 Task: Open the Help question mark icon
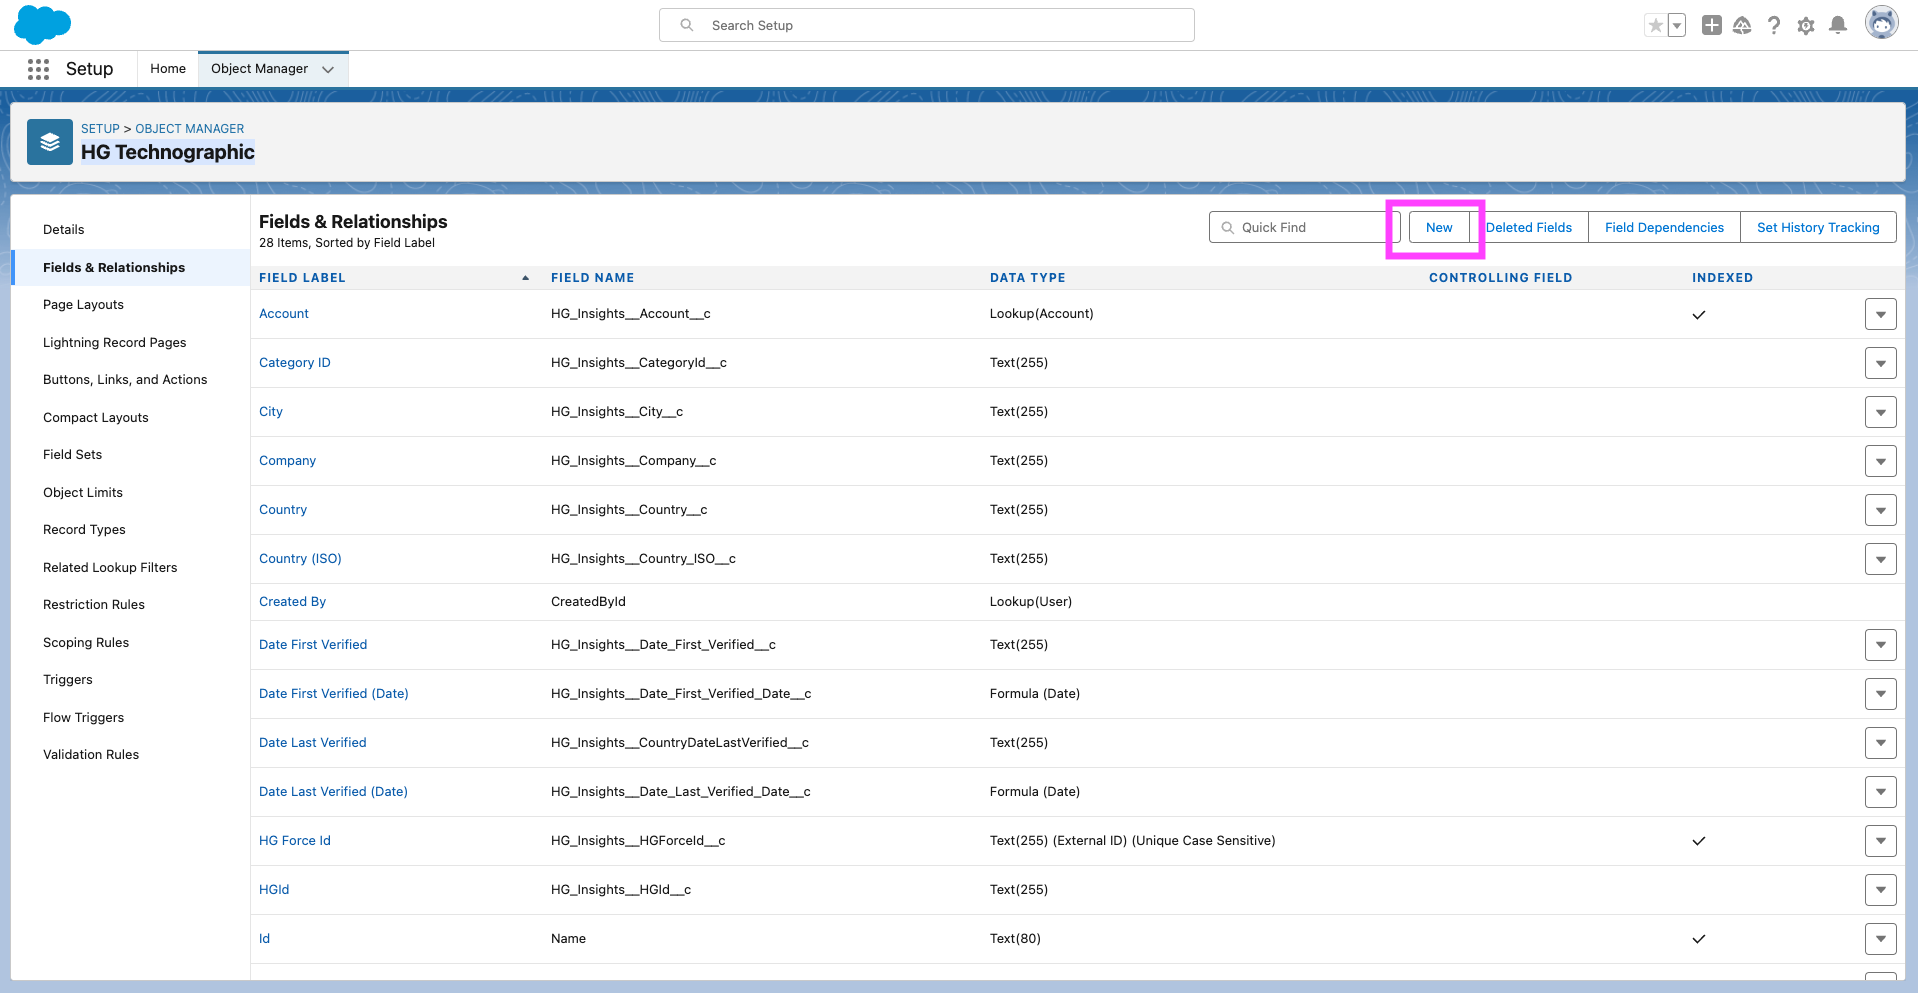pos(1774,26)
